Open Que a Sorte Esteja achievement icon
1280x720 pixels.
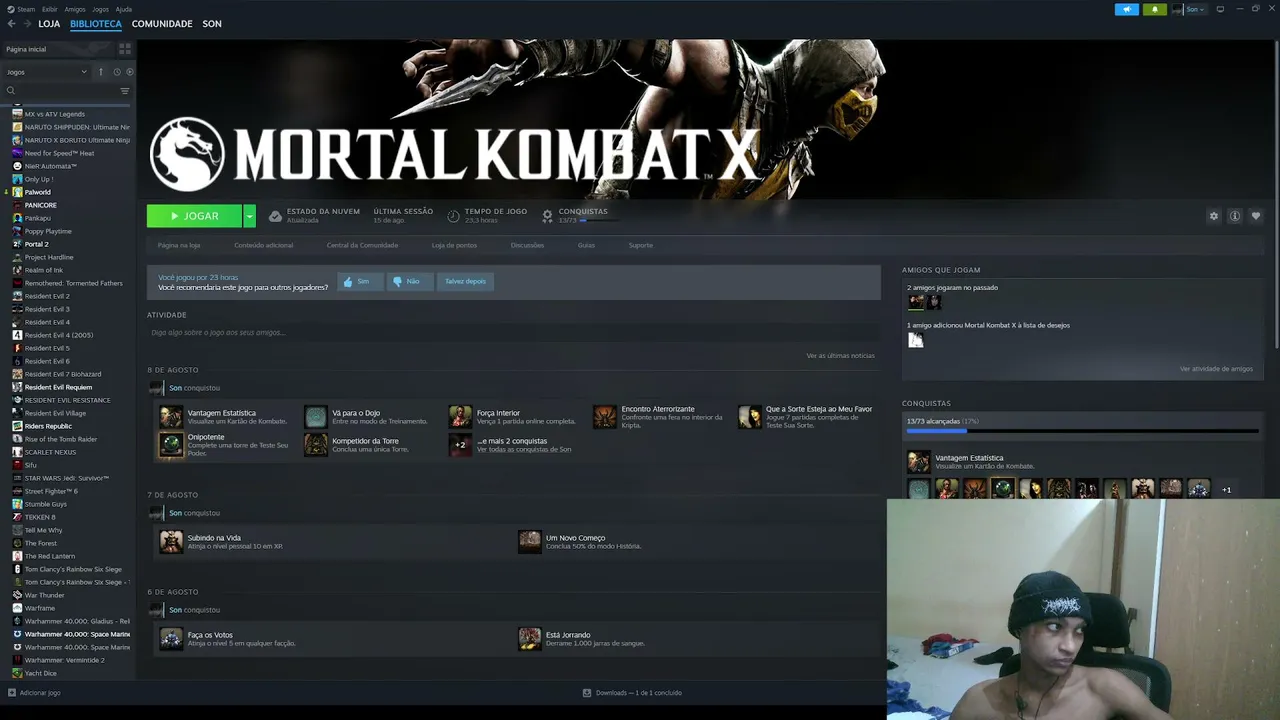click(x=749, y=417)
